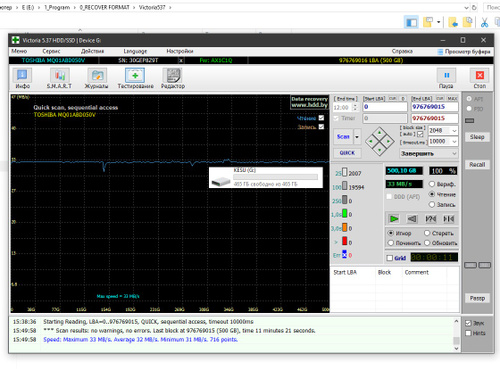Viewport: 500px width, 369px height.
Task: Toggle the Чтение graph checkbox
Action: (x=321, y=118)
